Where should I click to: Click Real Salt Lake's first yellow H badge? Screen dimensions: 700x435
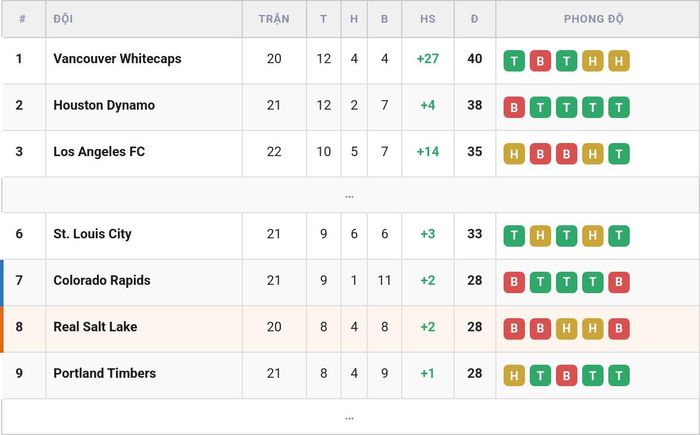click(x=566, y=329)
